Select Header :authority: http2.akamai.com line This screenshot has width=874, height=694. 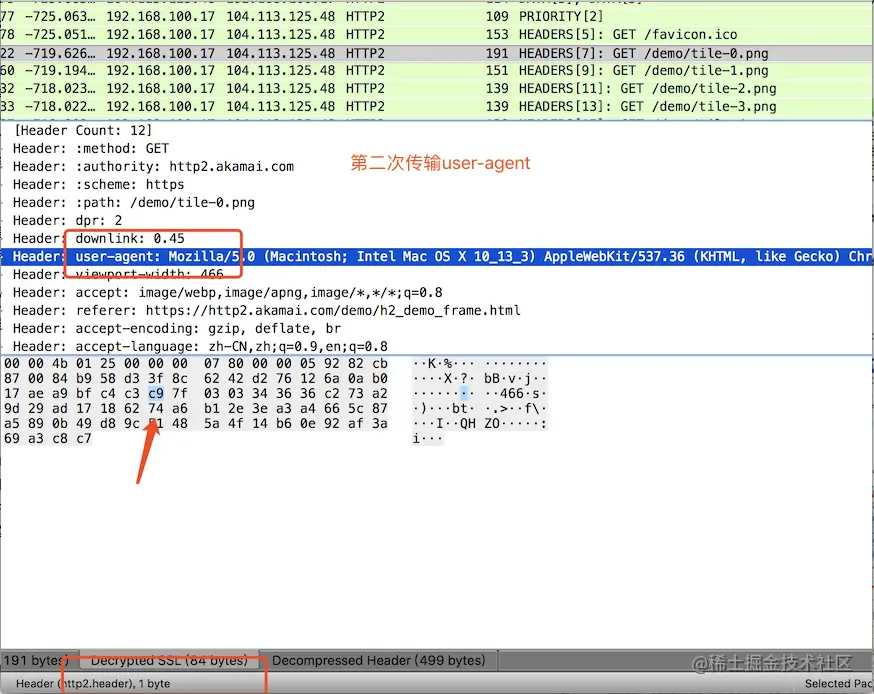click(153, 167)
